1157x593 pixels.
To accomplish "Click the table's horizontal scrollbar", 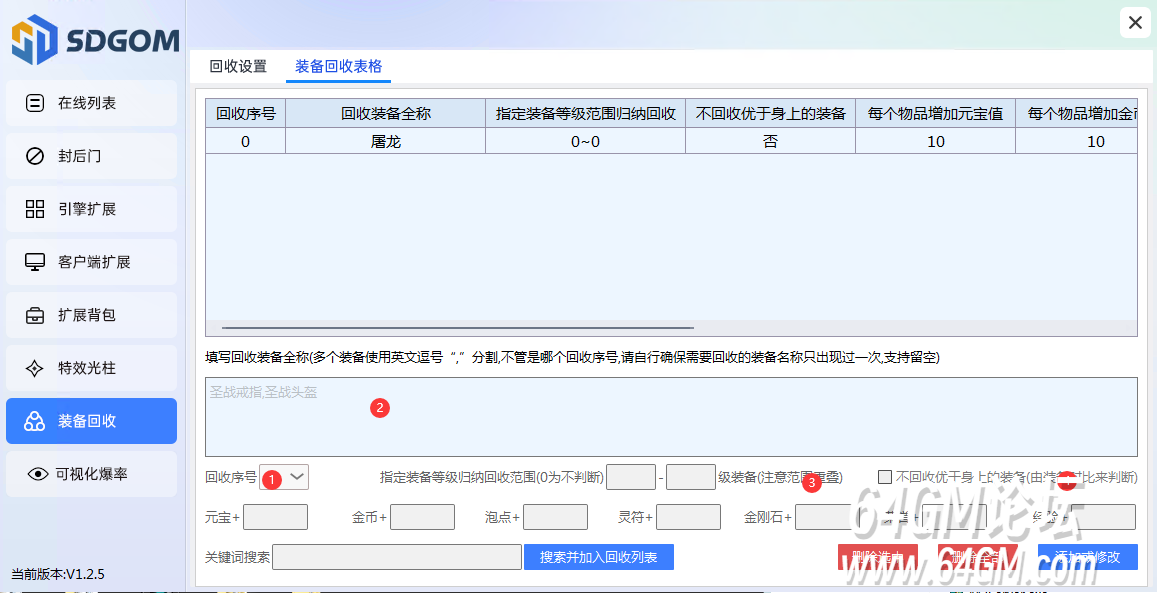I will click(457, 327).
